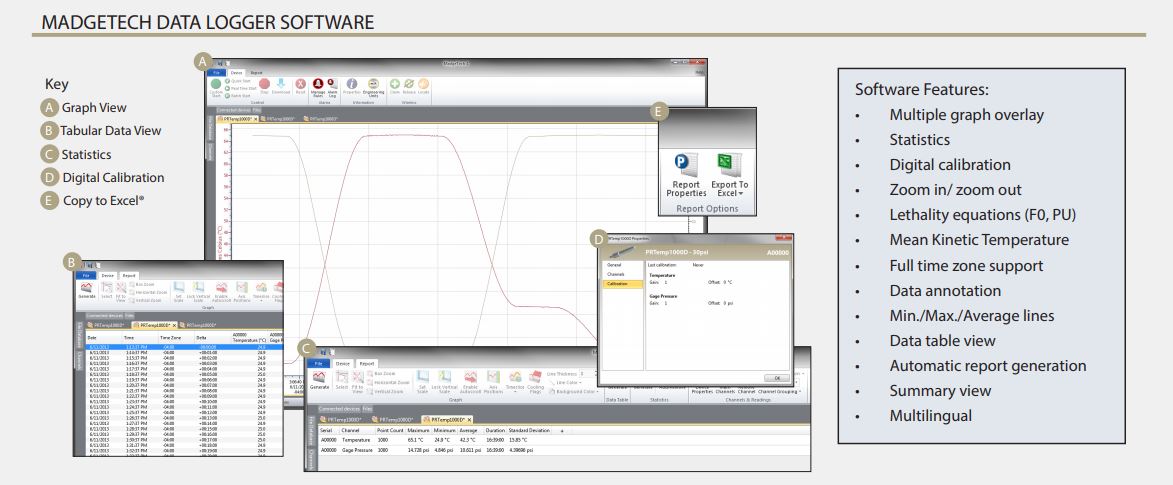Open Export To Excel dropdown
Image resolution: width=1173 pixels, height=485 pixels.
click(x=729, y=176)
